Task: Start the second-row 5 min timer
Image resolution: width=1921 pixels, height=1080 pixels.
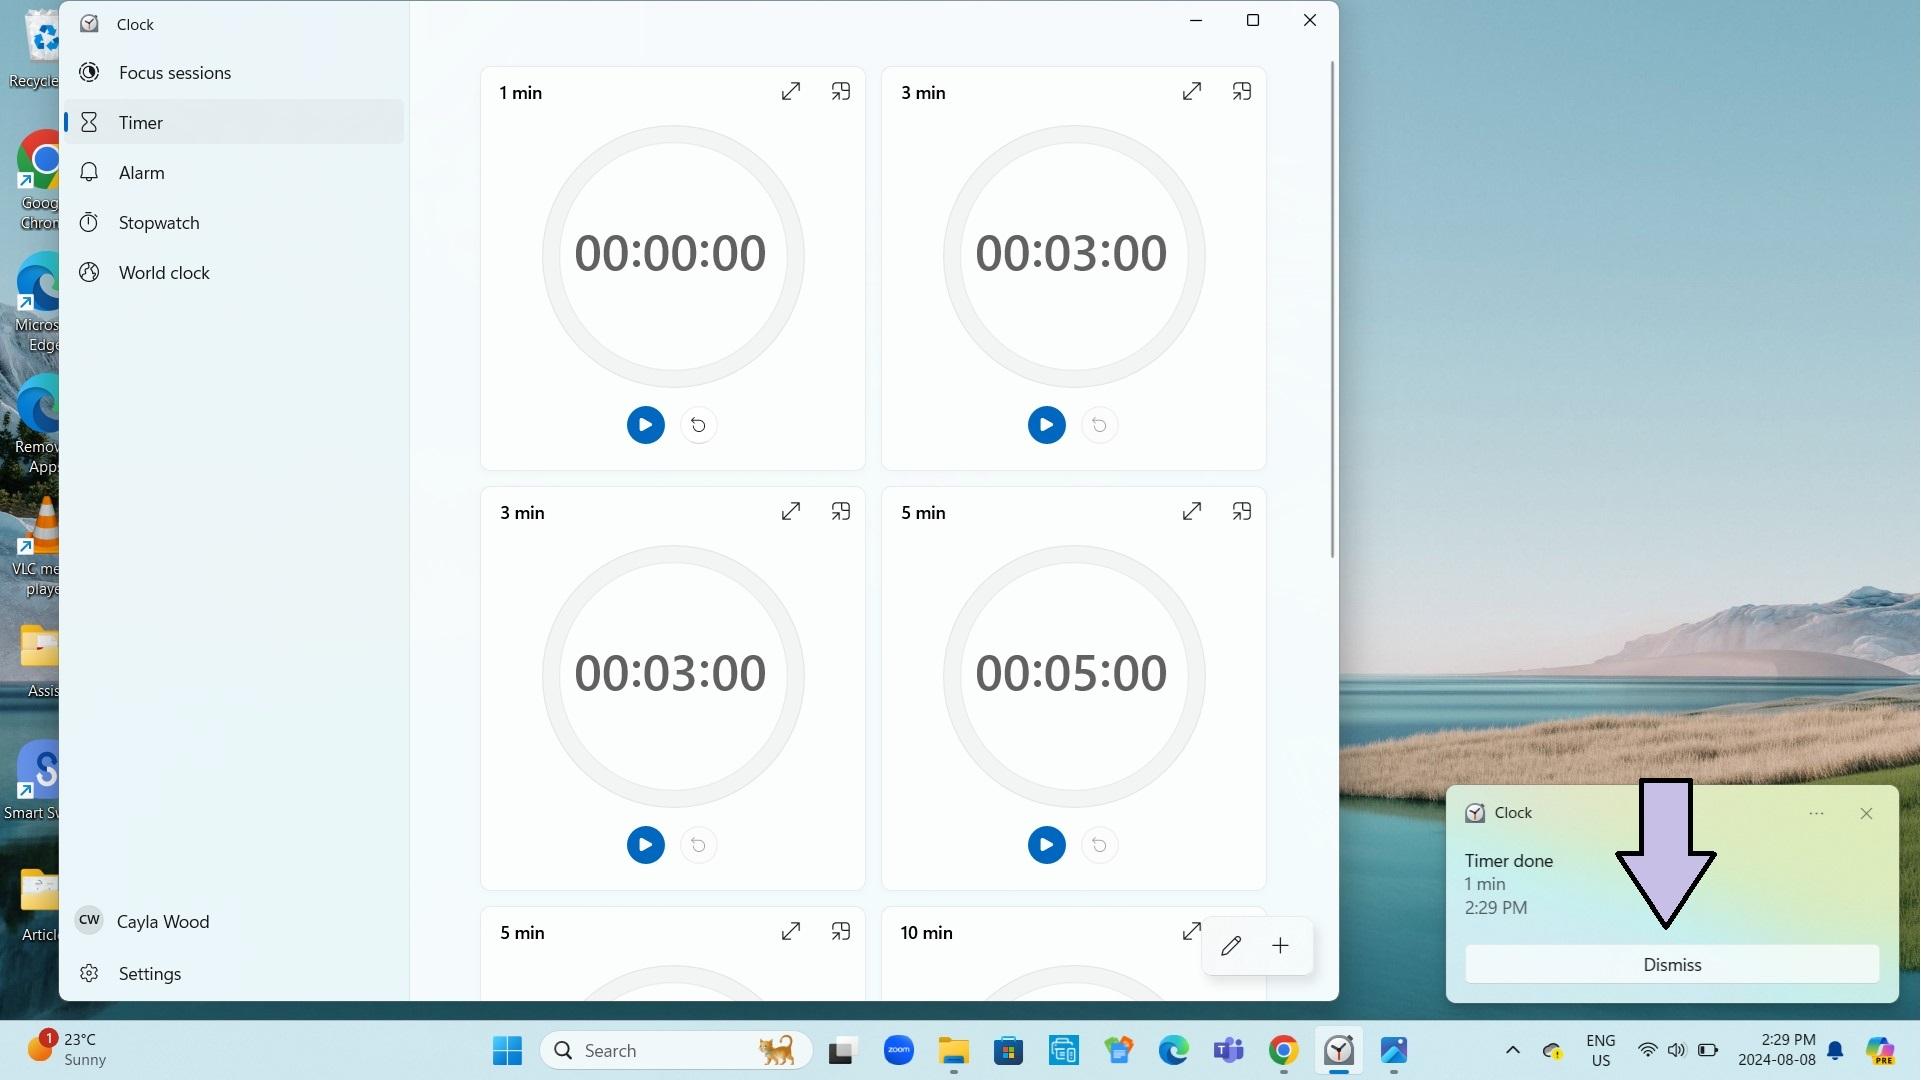Action: pyautogui.click(x=1047, y=845)
